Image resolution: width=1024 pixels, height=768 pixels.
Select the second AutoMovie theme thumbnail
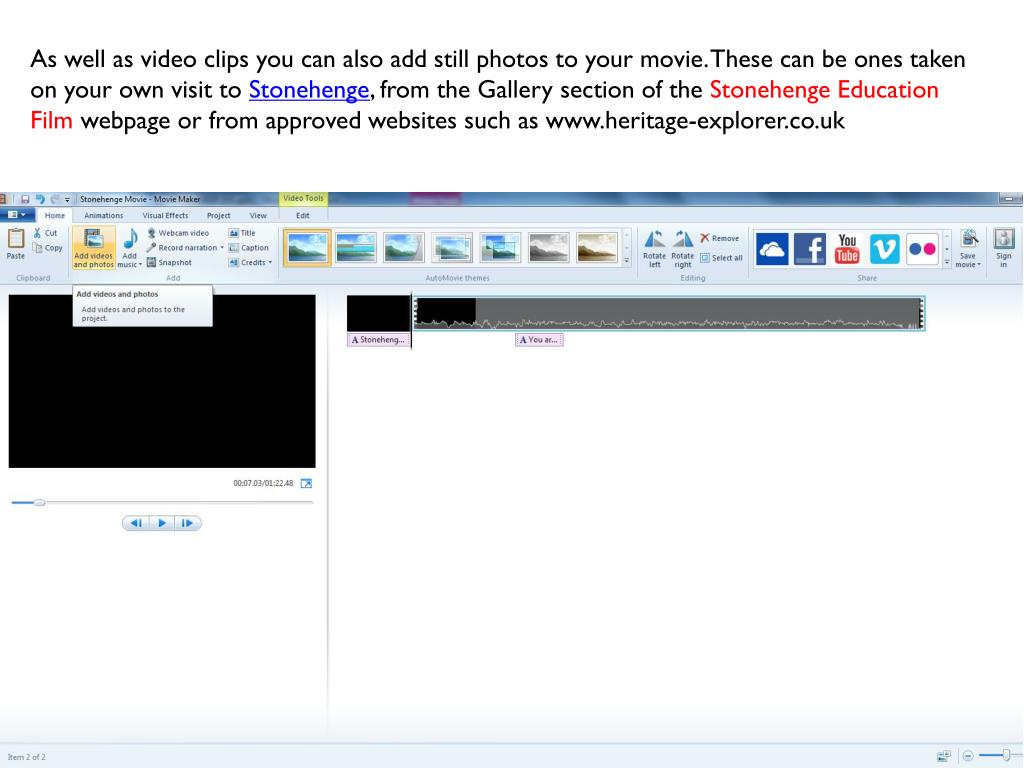[x=355, y=248]
